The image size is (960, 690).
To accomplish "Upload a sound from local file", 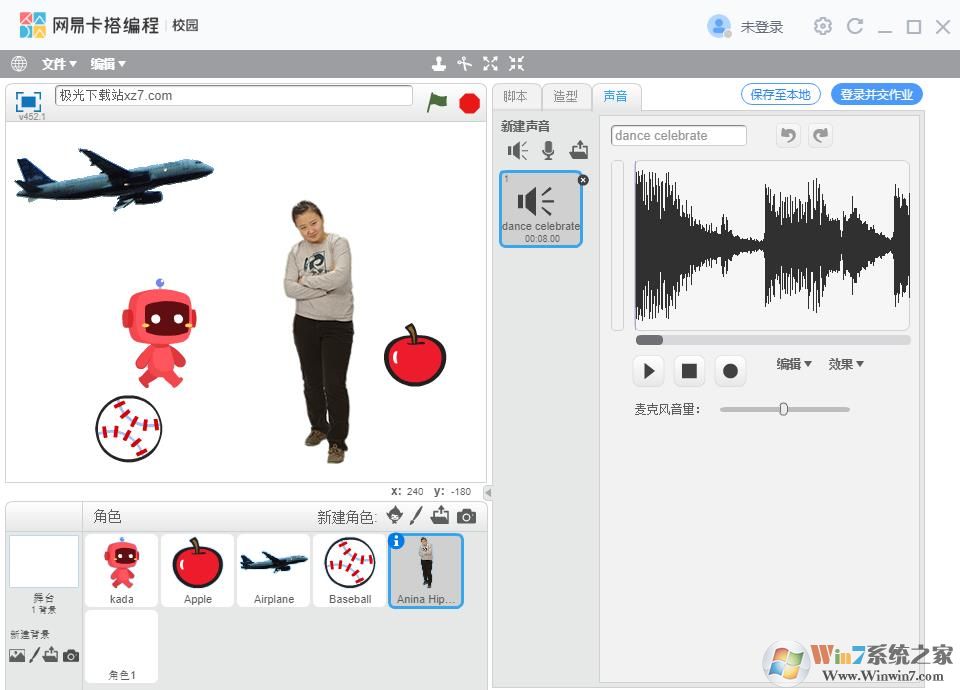I will click(579, 150).
